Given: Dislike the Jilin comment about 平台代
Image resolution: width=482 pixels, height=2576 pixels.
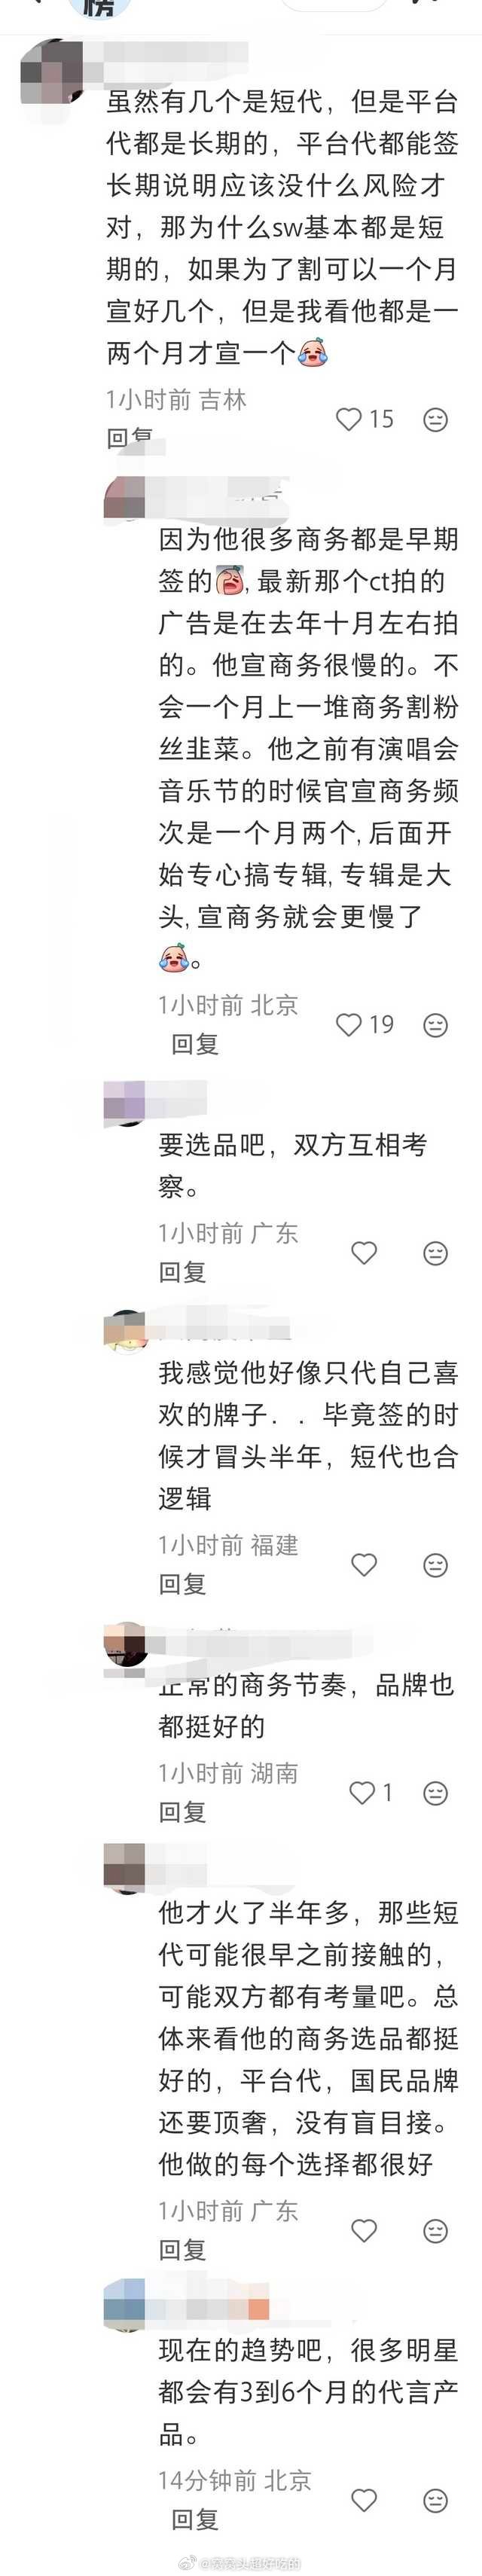Looking at the screenshot, I should pyautogui.click(x=435, y=419).
